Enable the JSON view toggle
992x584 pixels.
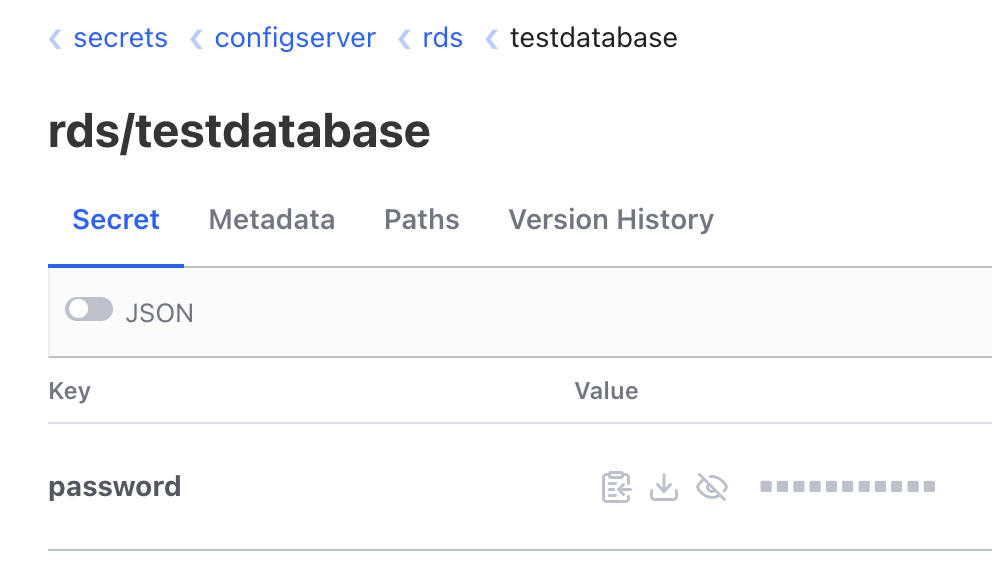point(89,309)
